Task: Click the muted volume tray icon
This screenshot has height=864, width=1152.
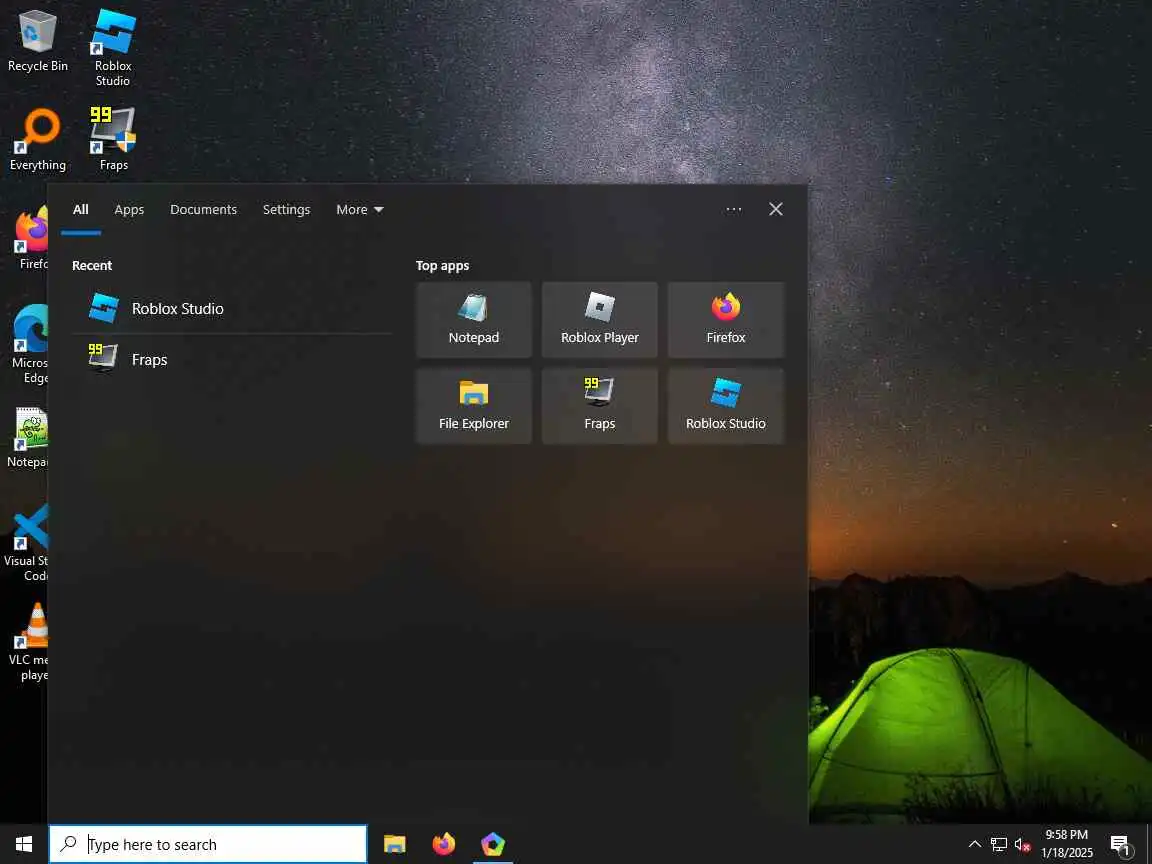Action: point(1022,844)
